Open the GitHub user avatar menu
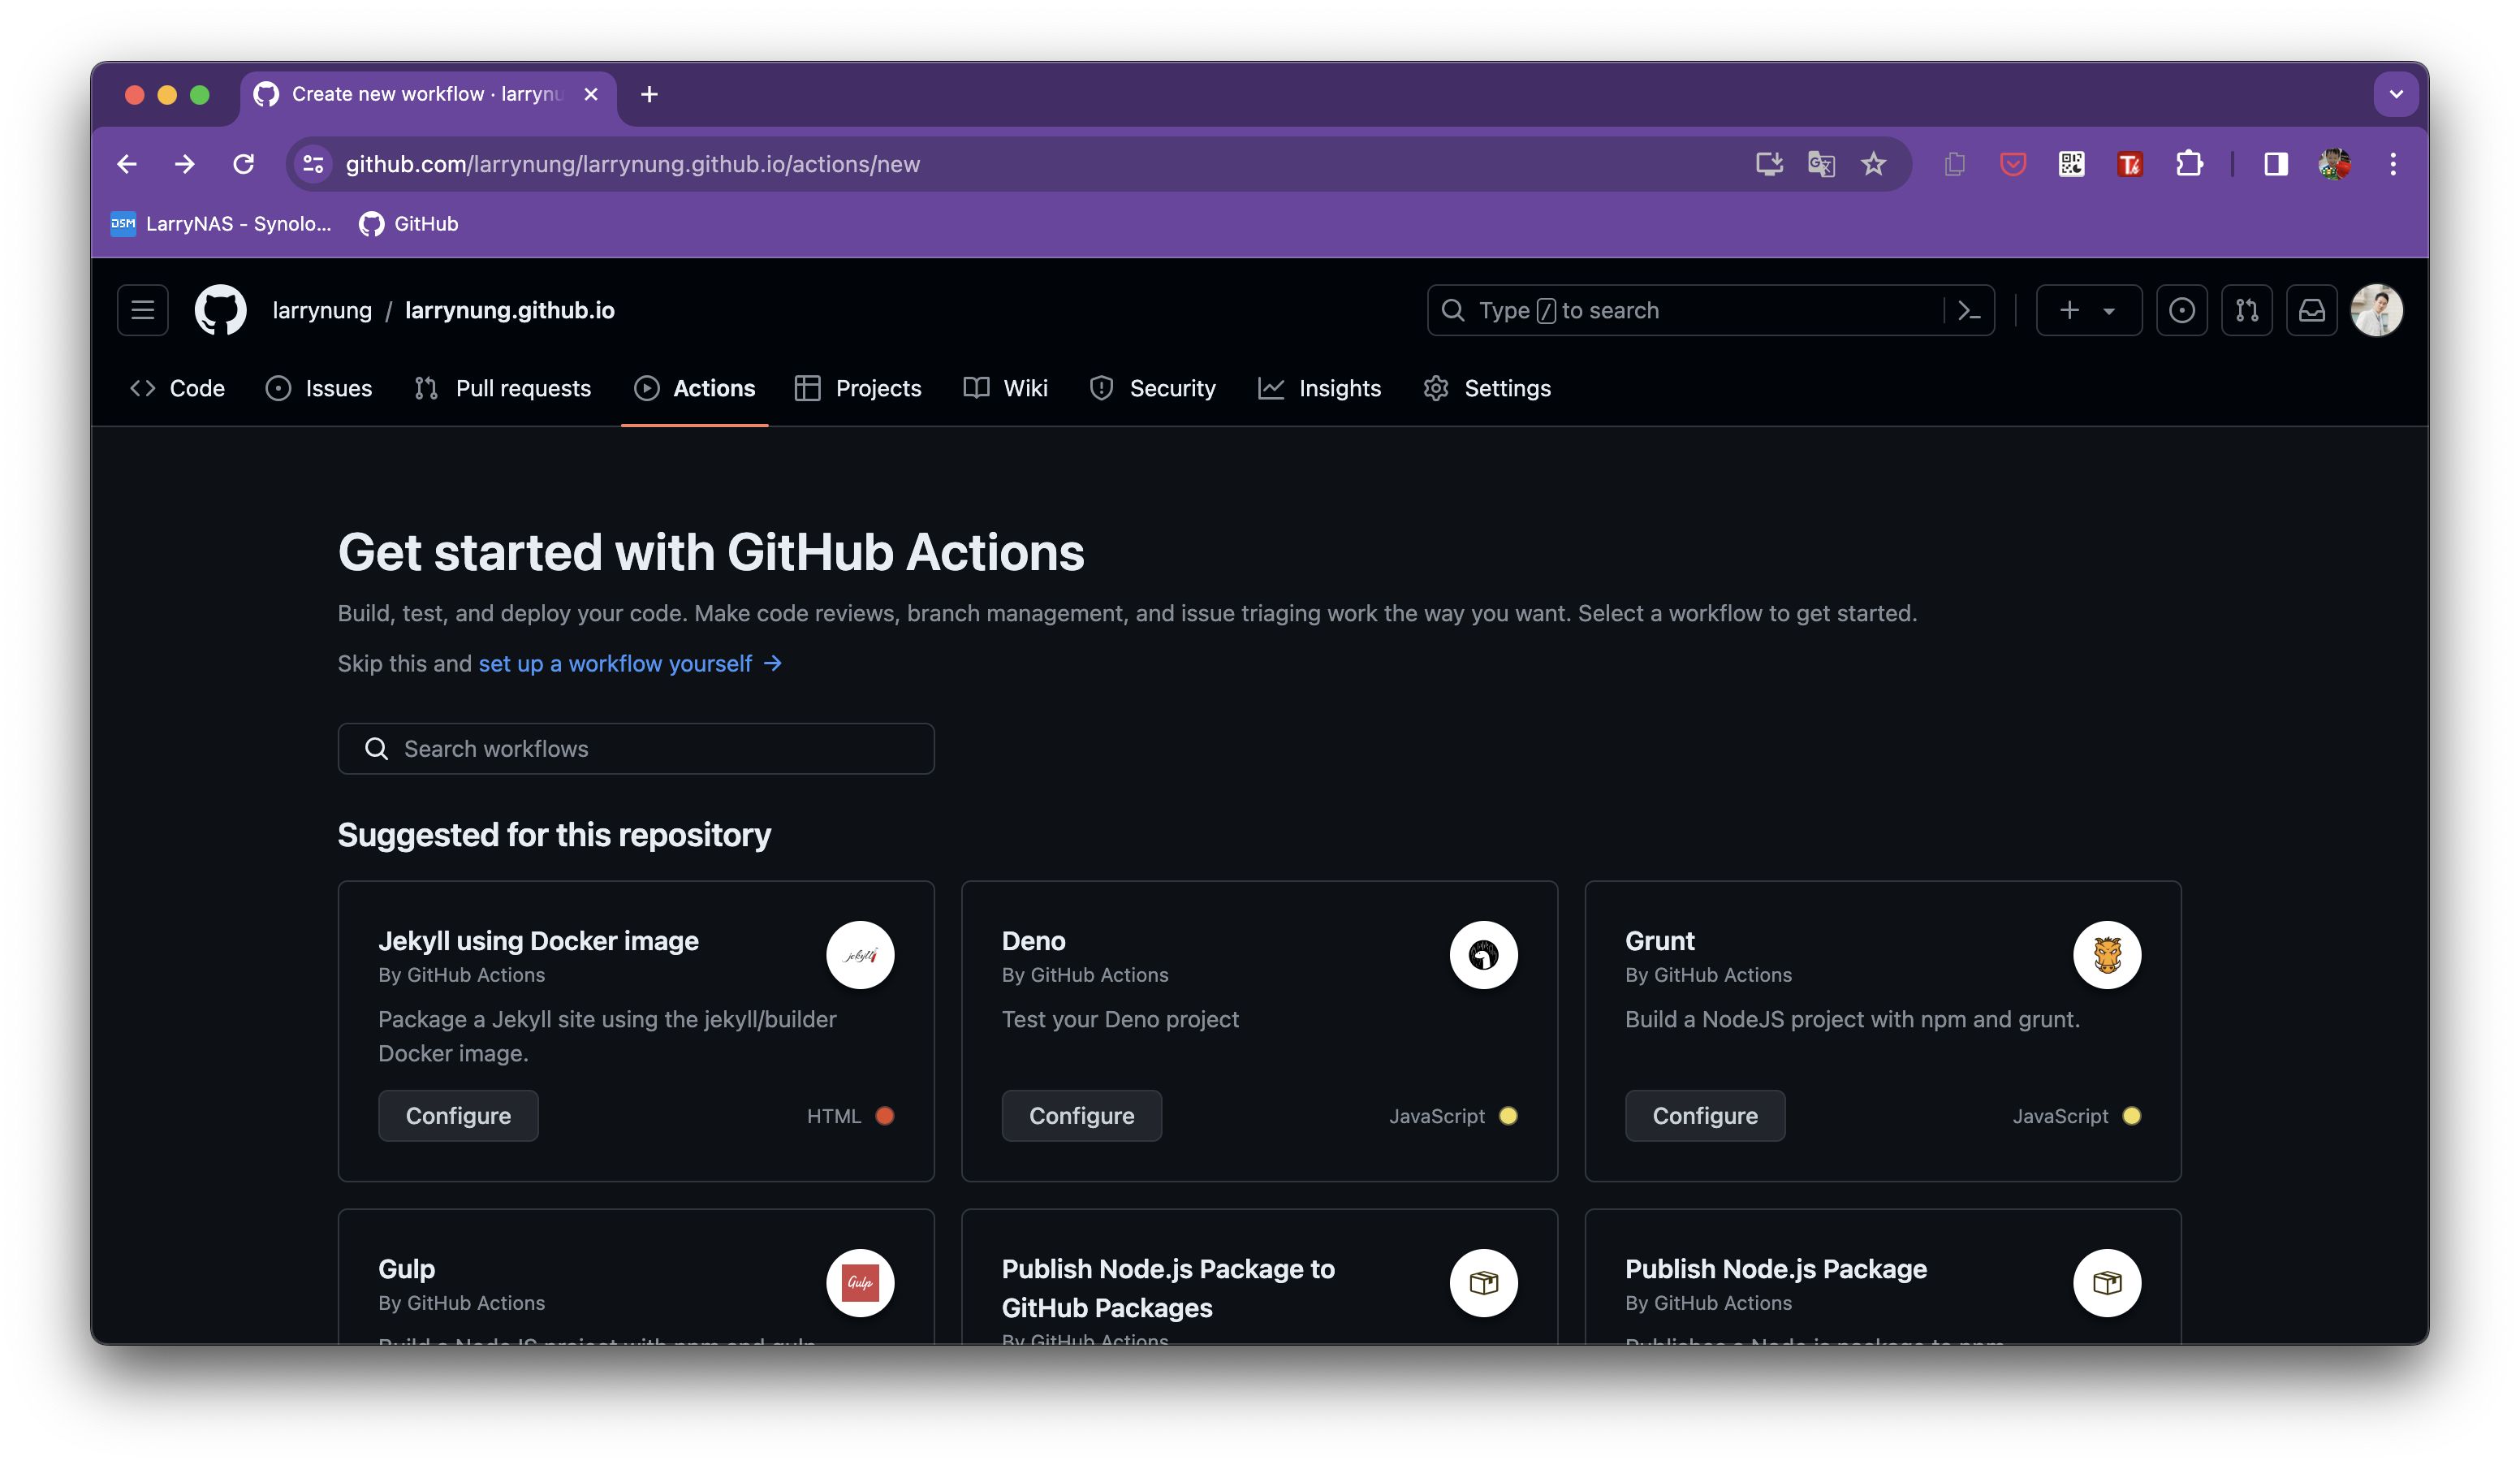 [x=2377, y=310]
